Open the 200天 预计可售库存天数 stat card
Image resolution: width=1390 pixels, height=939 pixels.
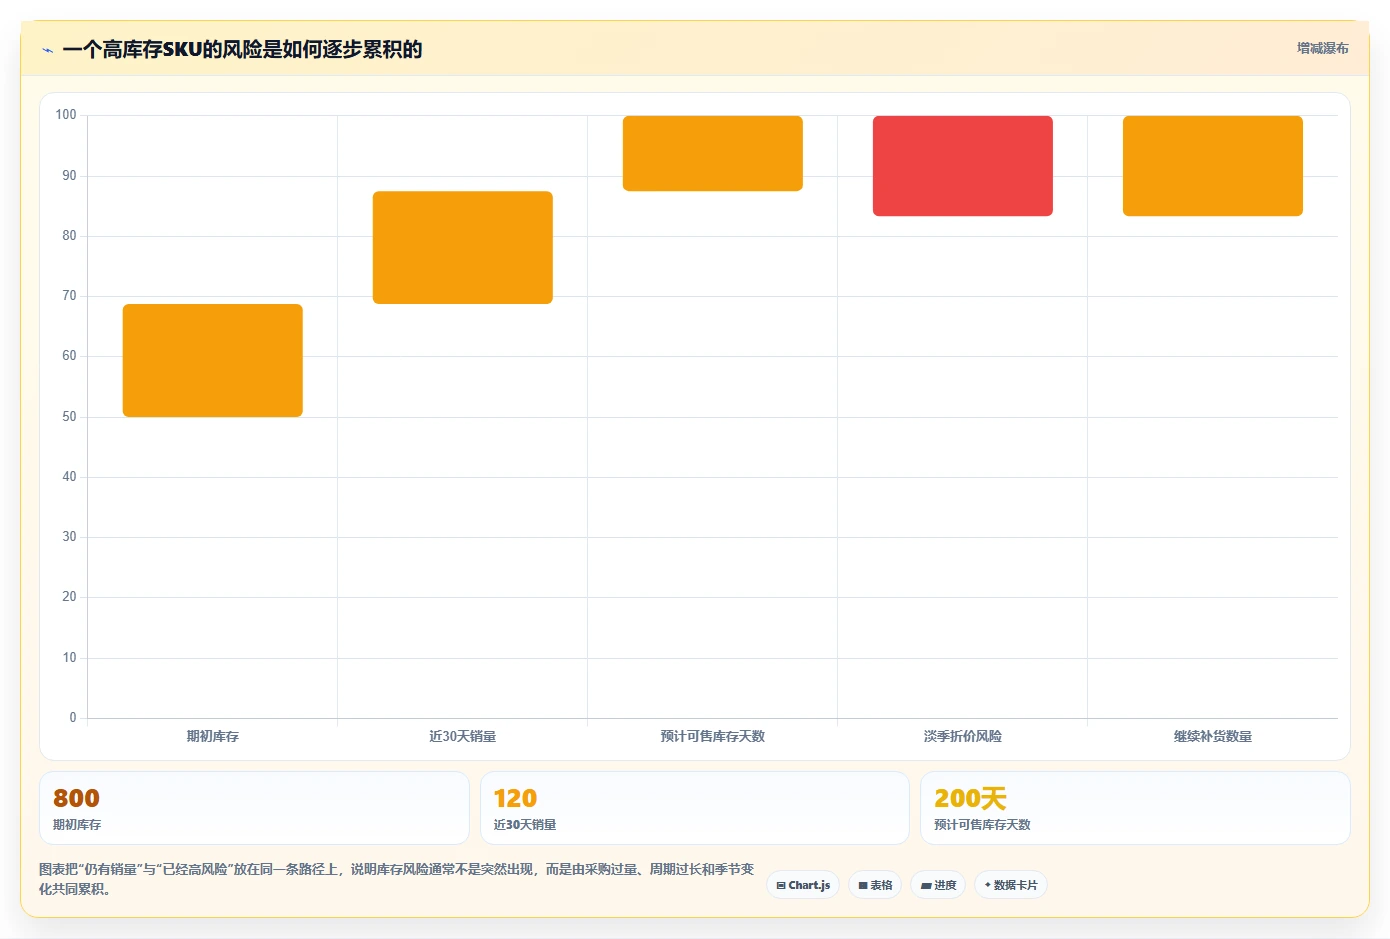[1135, 808]
